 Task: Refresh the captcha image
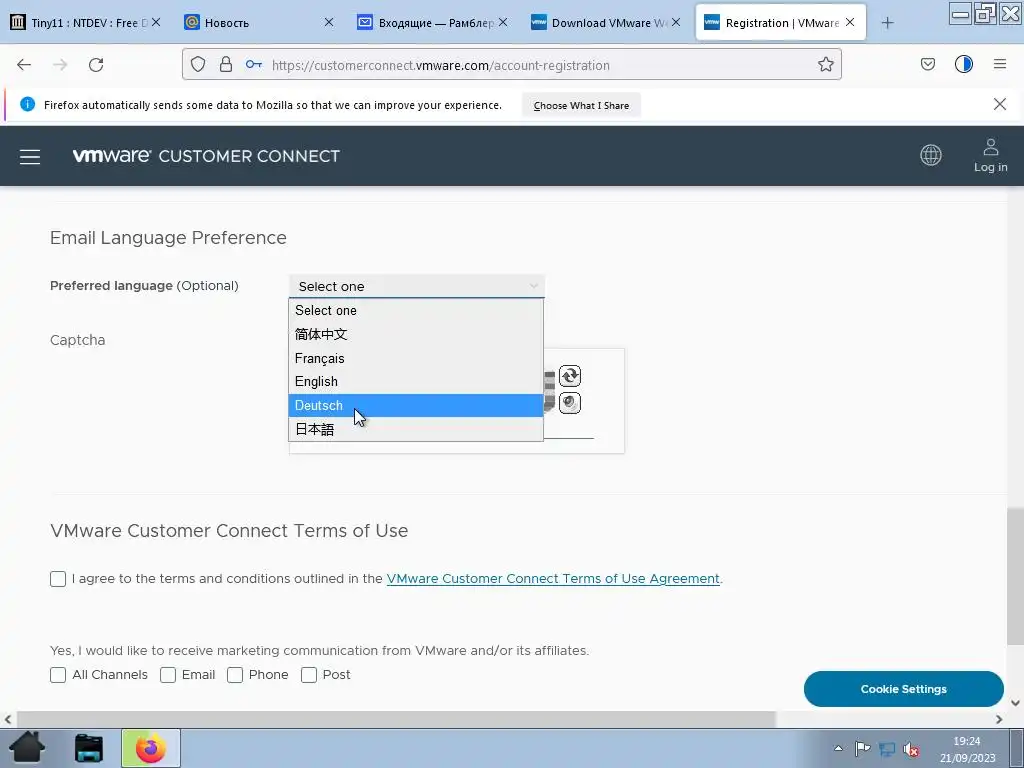point(569,376)
